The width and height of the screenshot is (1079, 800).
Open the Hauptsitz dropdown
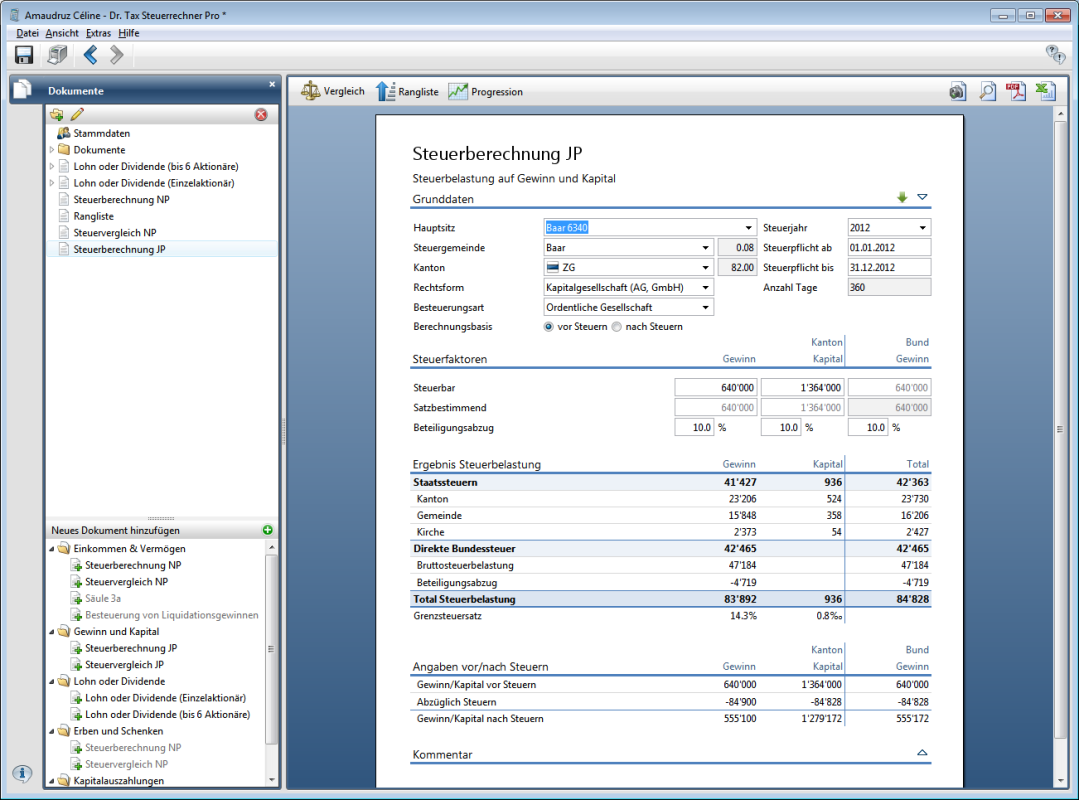pos(748,228)
